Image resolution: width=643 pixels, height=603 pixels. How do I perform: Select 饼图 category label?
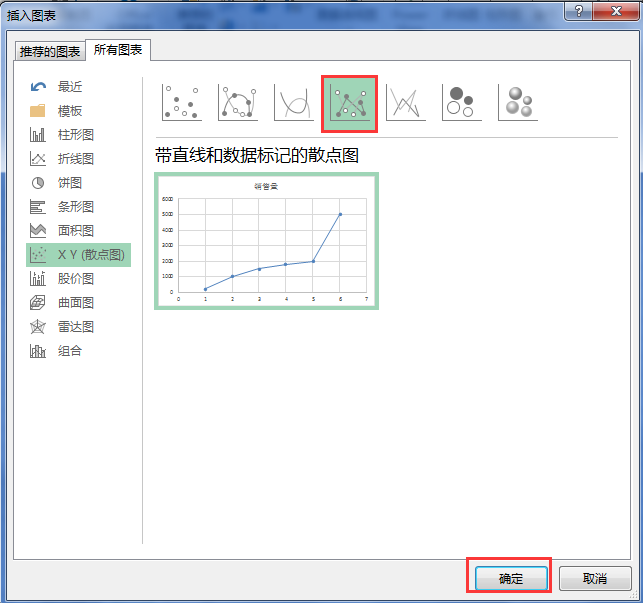point(70,183)
